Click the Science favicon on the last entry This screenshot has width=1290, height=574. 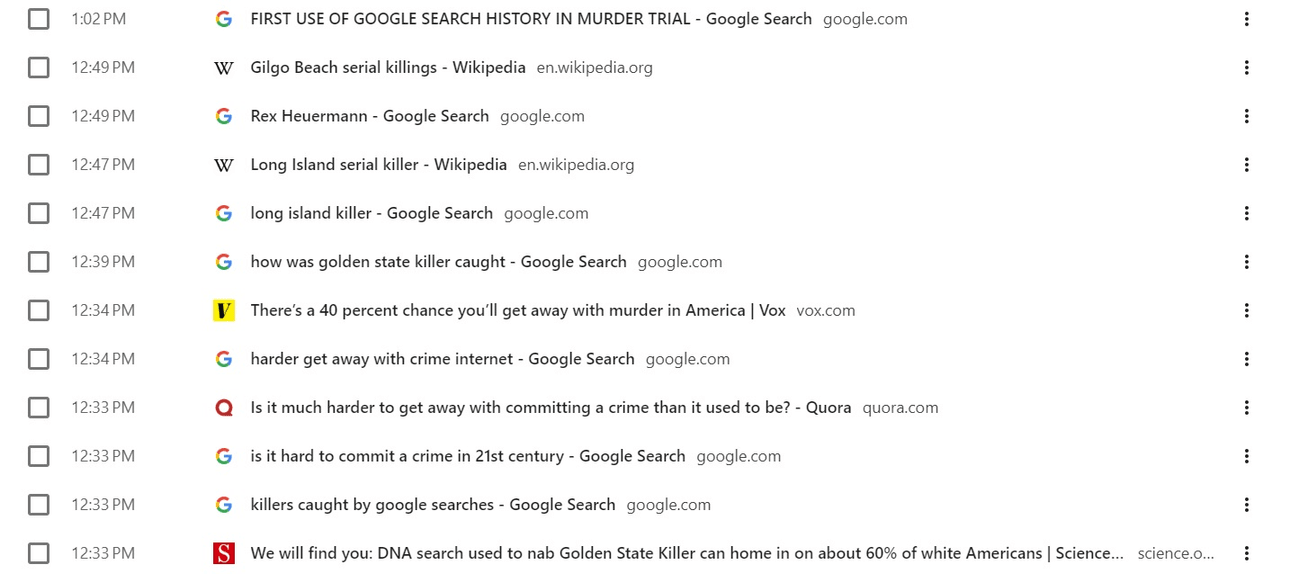(224, 553)
